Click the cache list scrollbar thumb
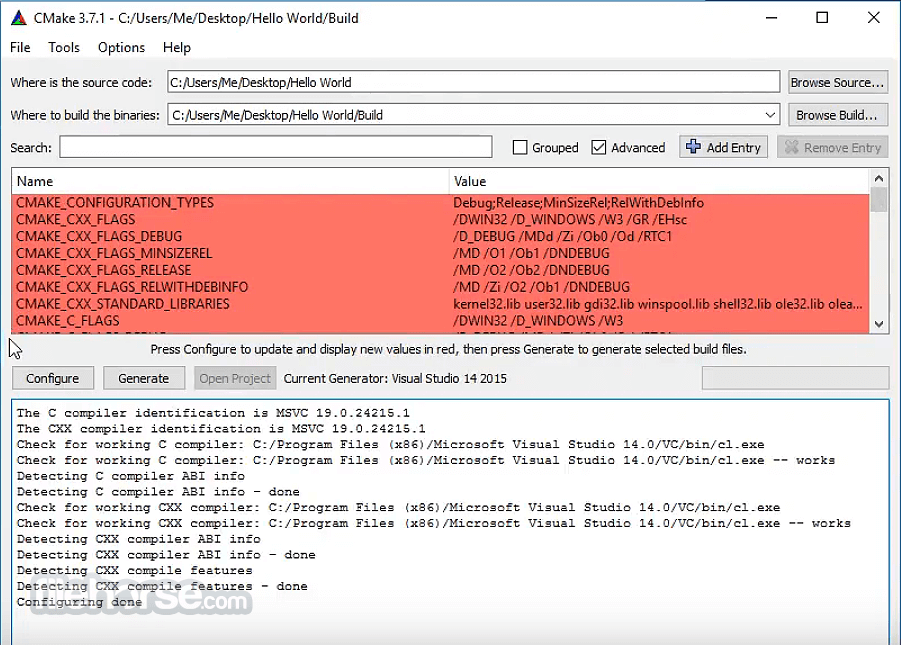The width and height of the screenshot is (901, 645). [879, 199]
